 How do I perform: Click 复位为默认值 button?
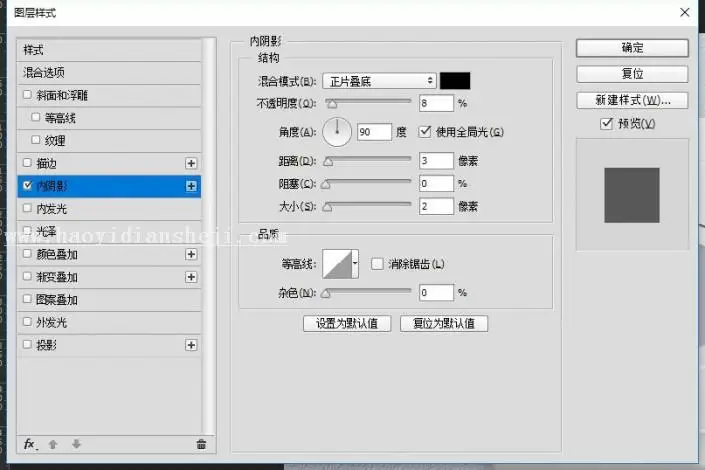[444, 323]
